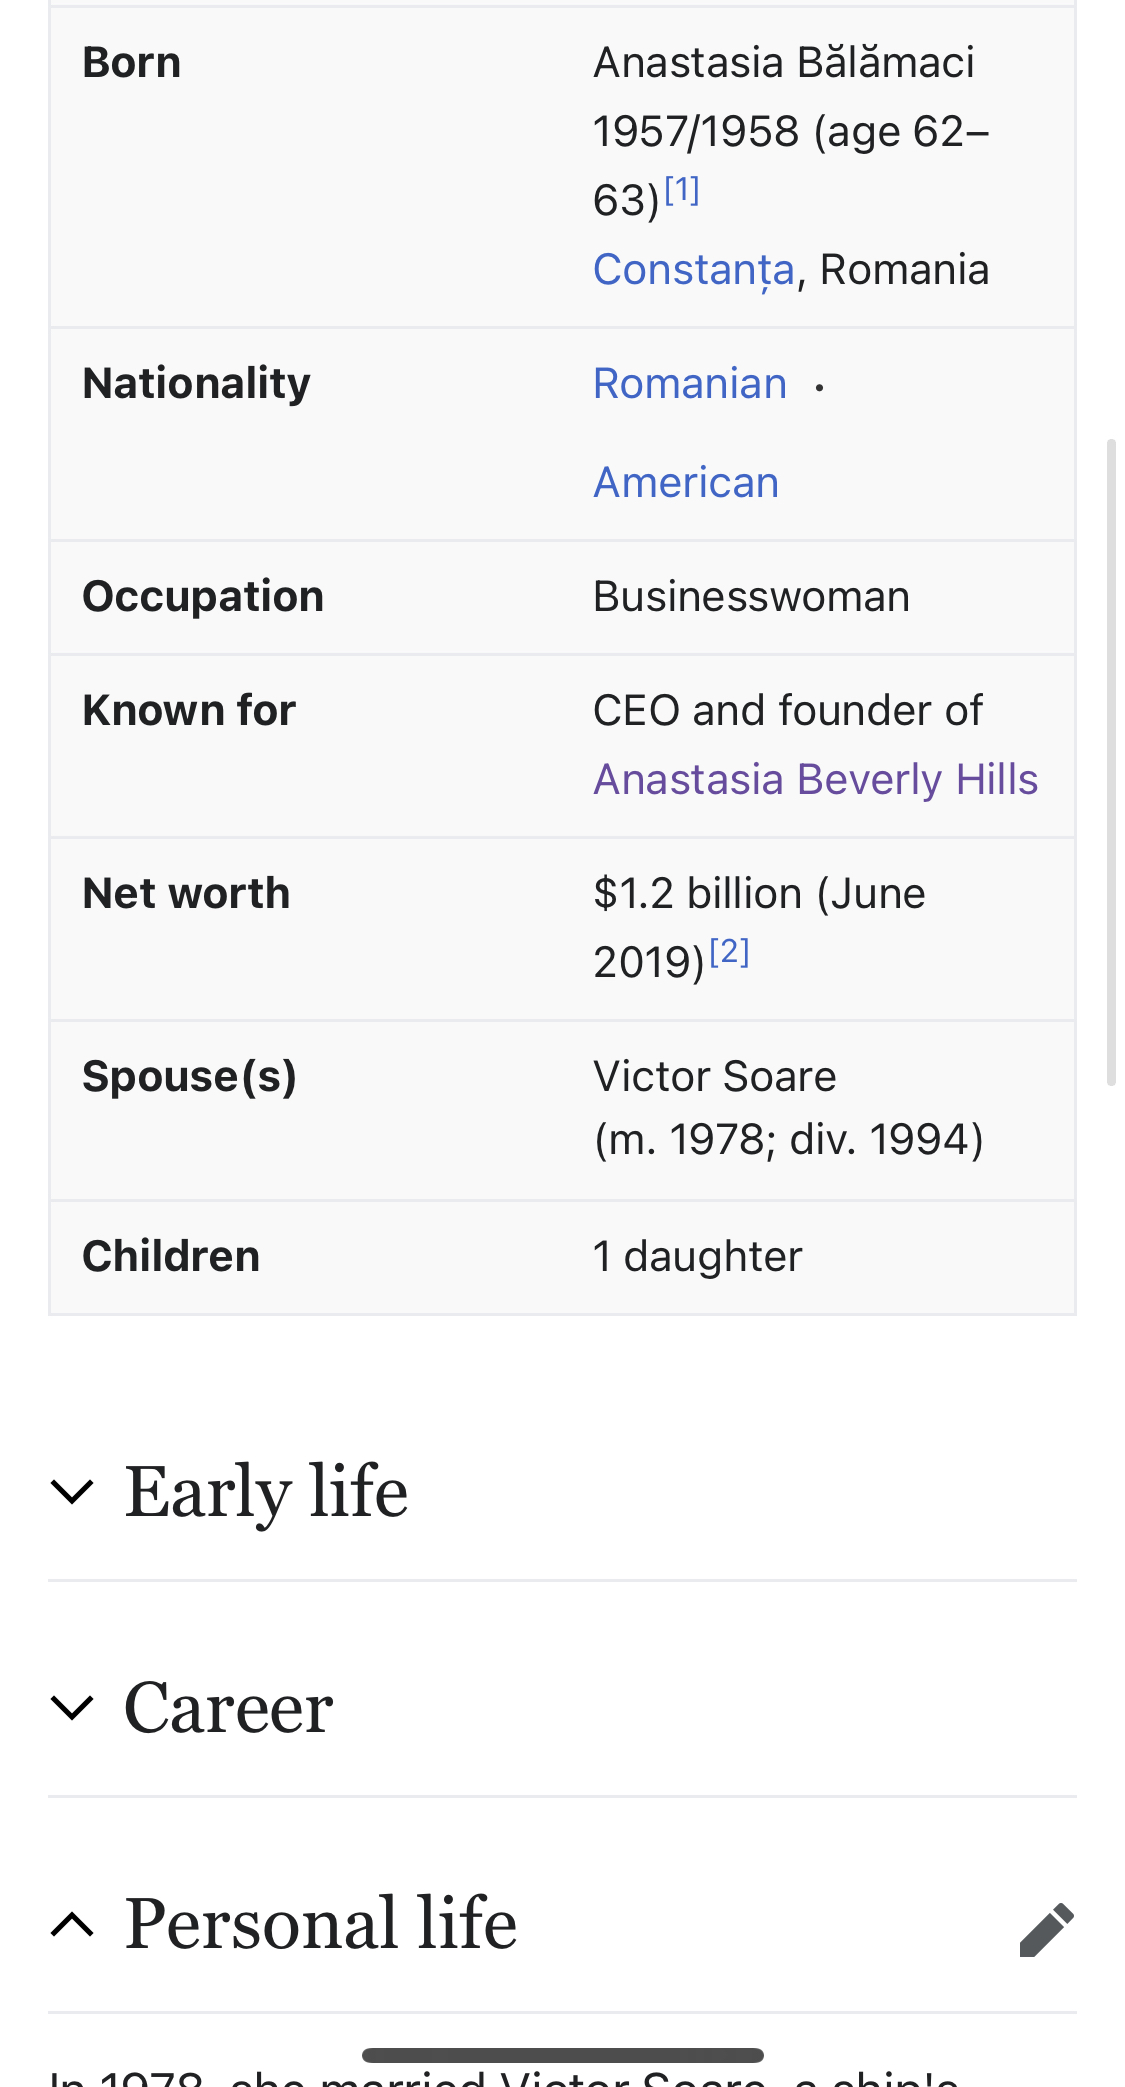Viewport: 1125px width, 2087px height.
Task: Click the vertical scrollbar on right edge
Action: pos(1110,760)
